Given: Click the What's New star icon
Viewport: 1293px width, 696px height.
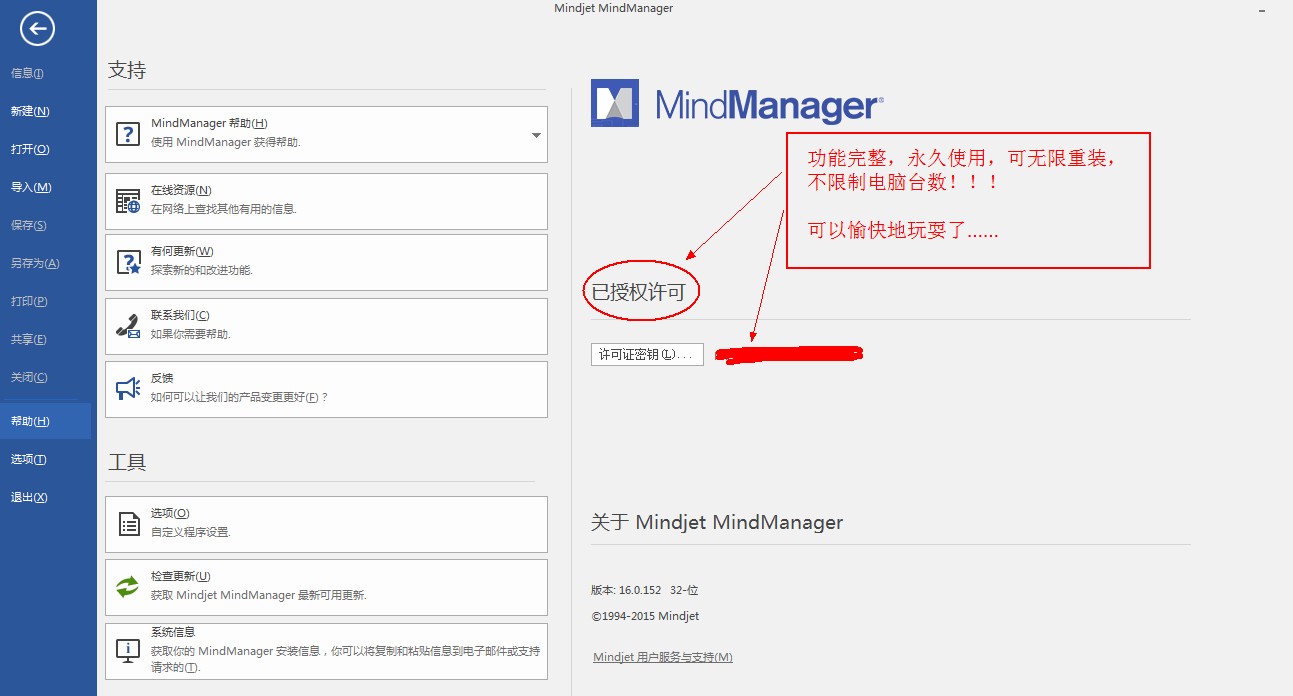Looking at the screenshot, I should click(x=128, y=262).
